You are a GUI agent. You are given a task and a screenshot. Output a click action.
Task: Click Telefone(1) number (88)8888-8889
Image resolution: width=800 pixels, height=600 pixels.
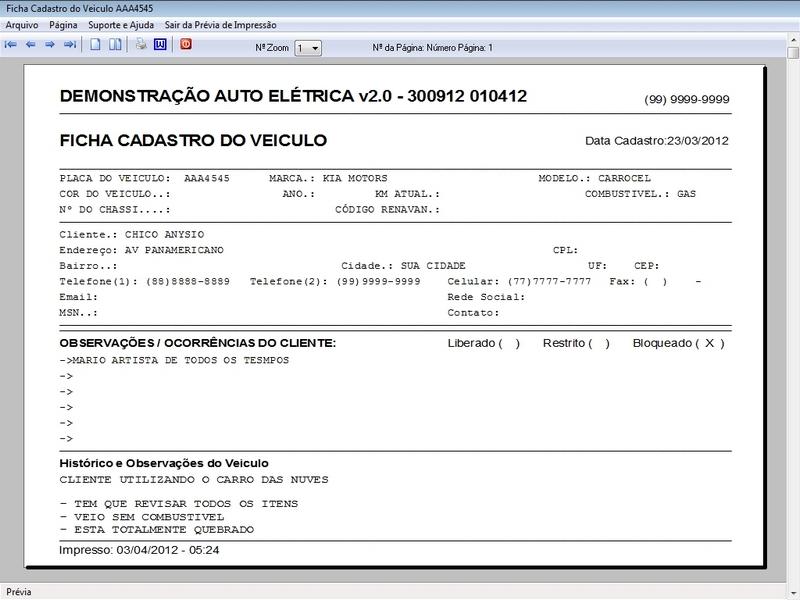coord(188,282)
